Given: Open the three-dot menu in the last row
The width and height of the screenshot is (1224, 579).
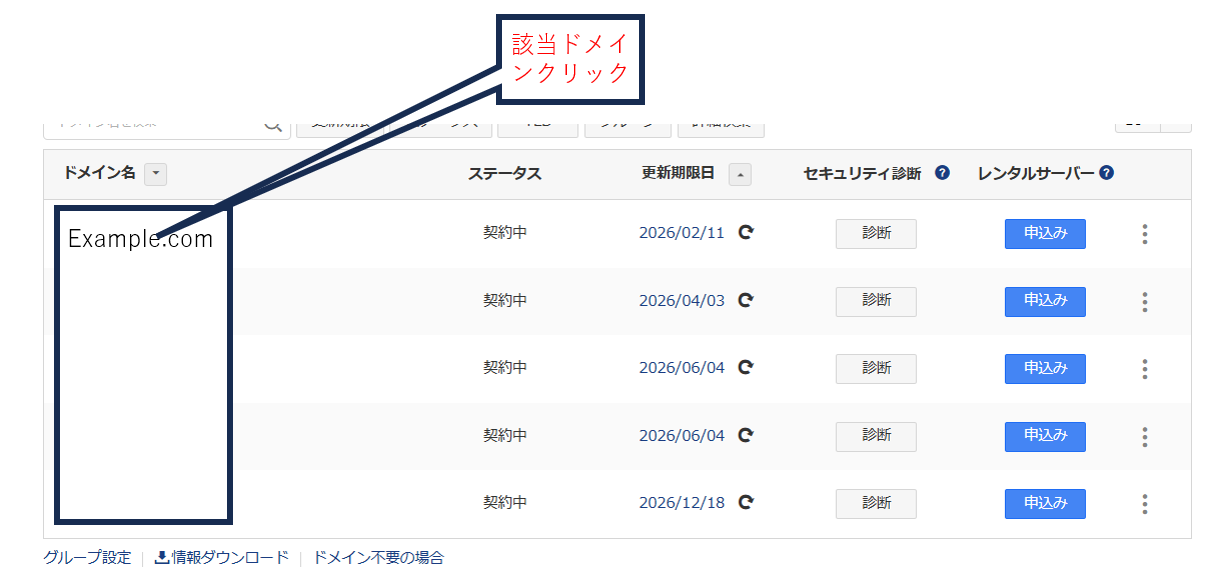Looking at the screenshot, I should (x=1144, y=504).
